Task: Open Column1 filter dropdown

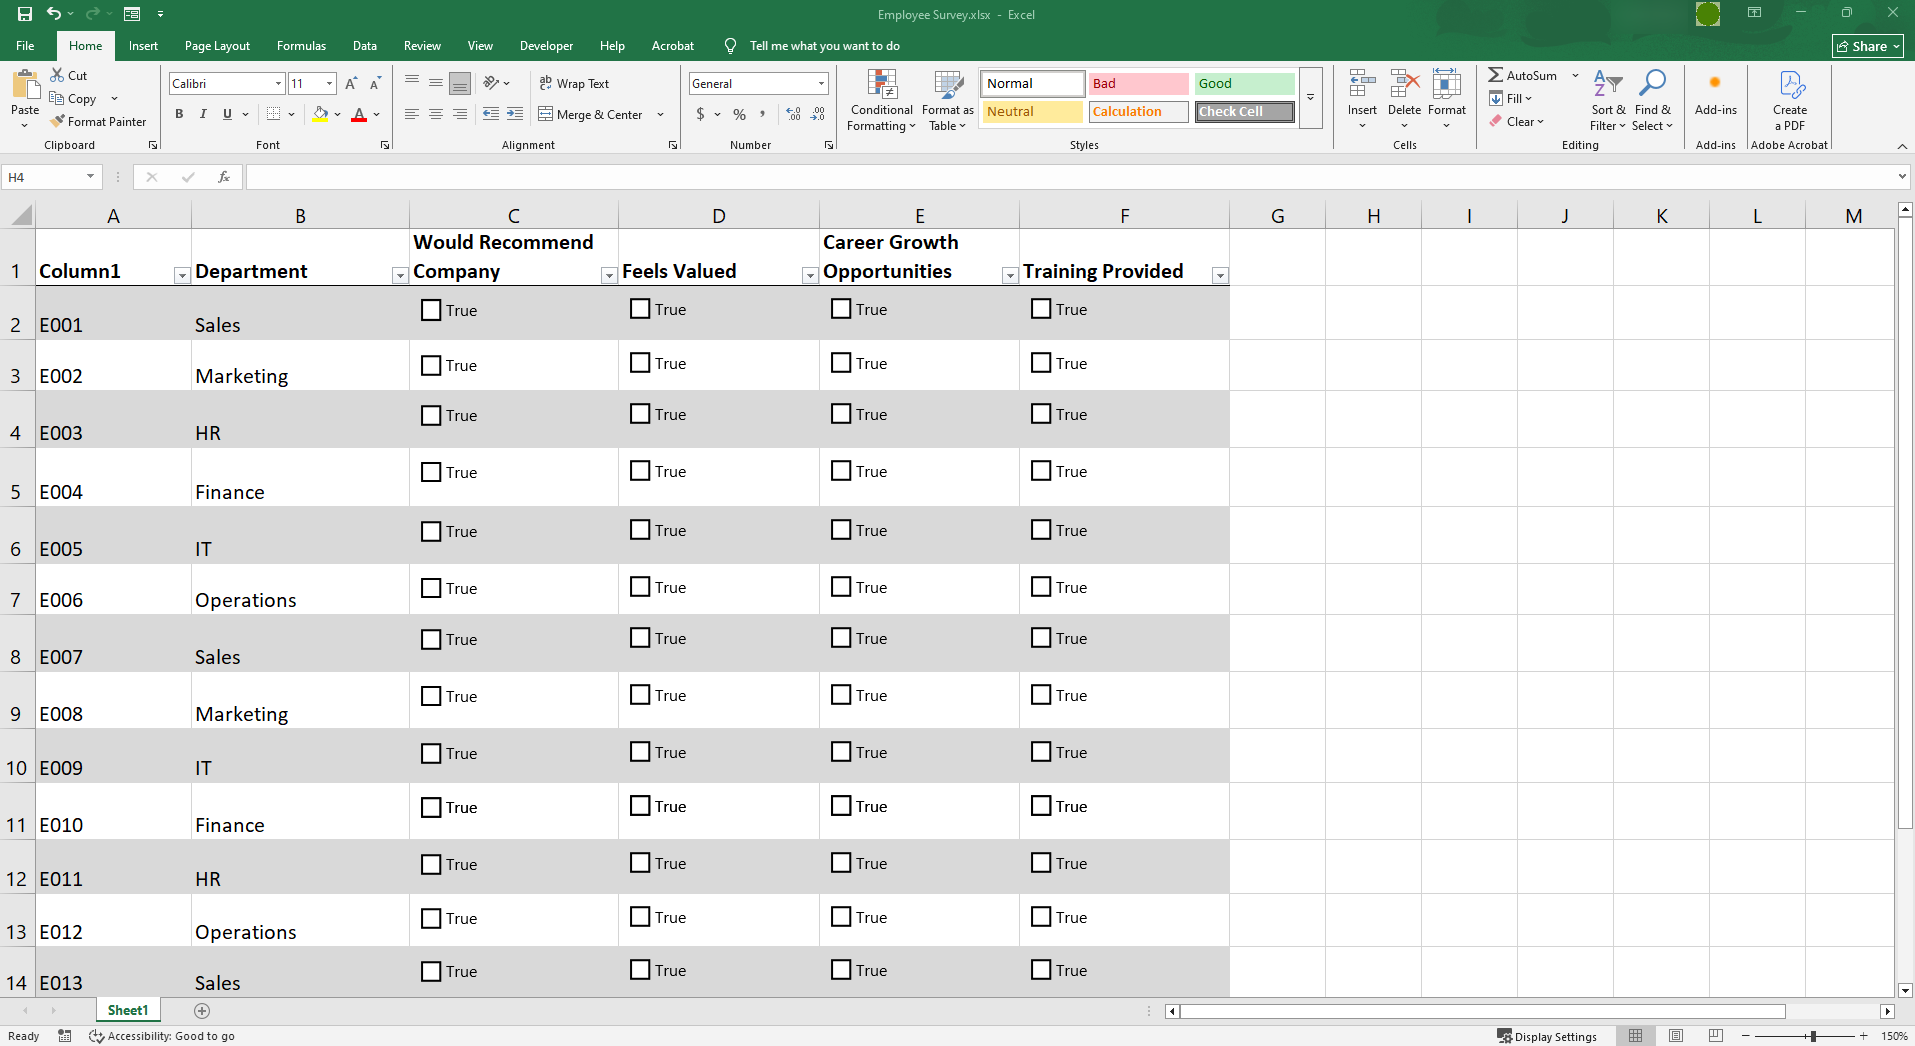Action: (x=182, y=275)
